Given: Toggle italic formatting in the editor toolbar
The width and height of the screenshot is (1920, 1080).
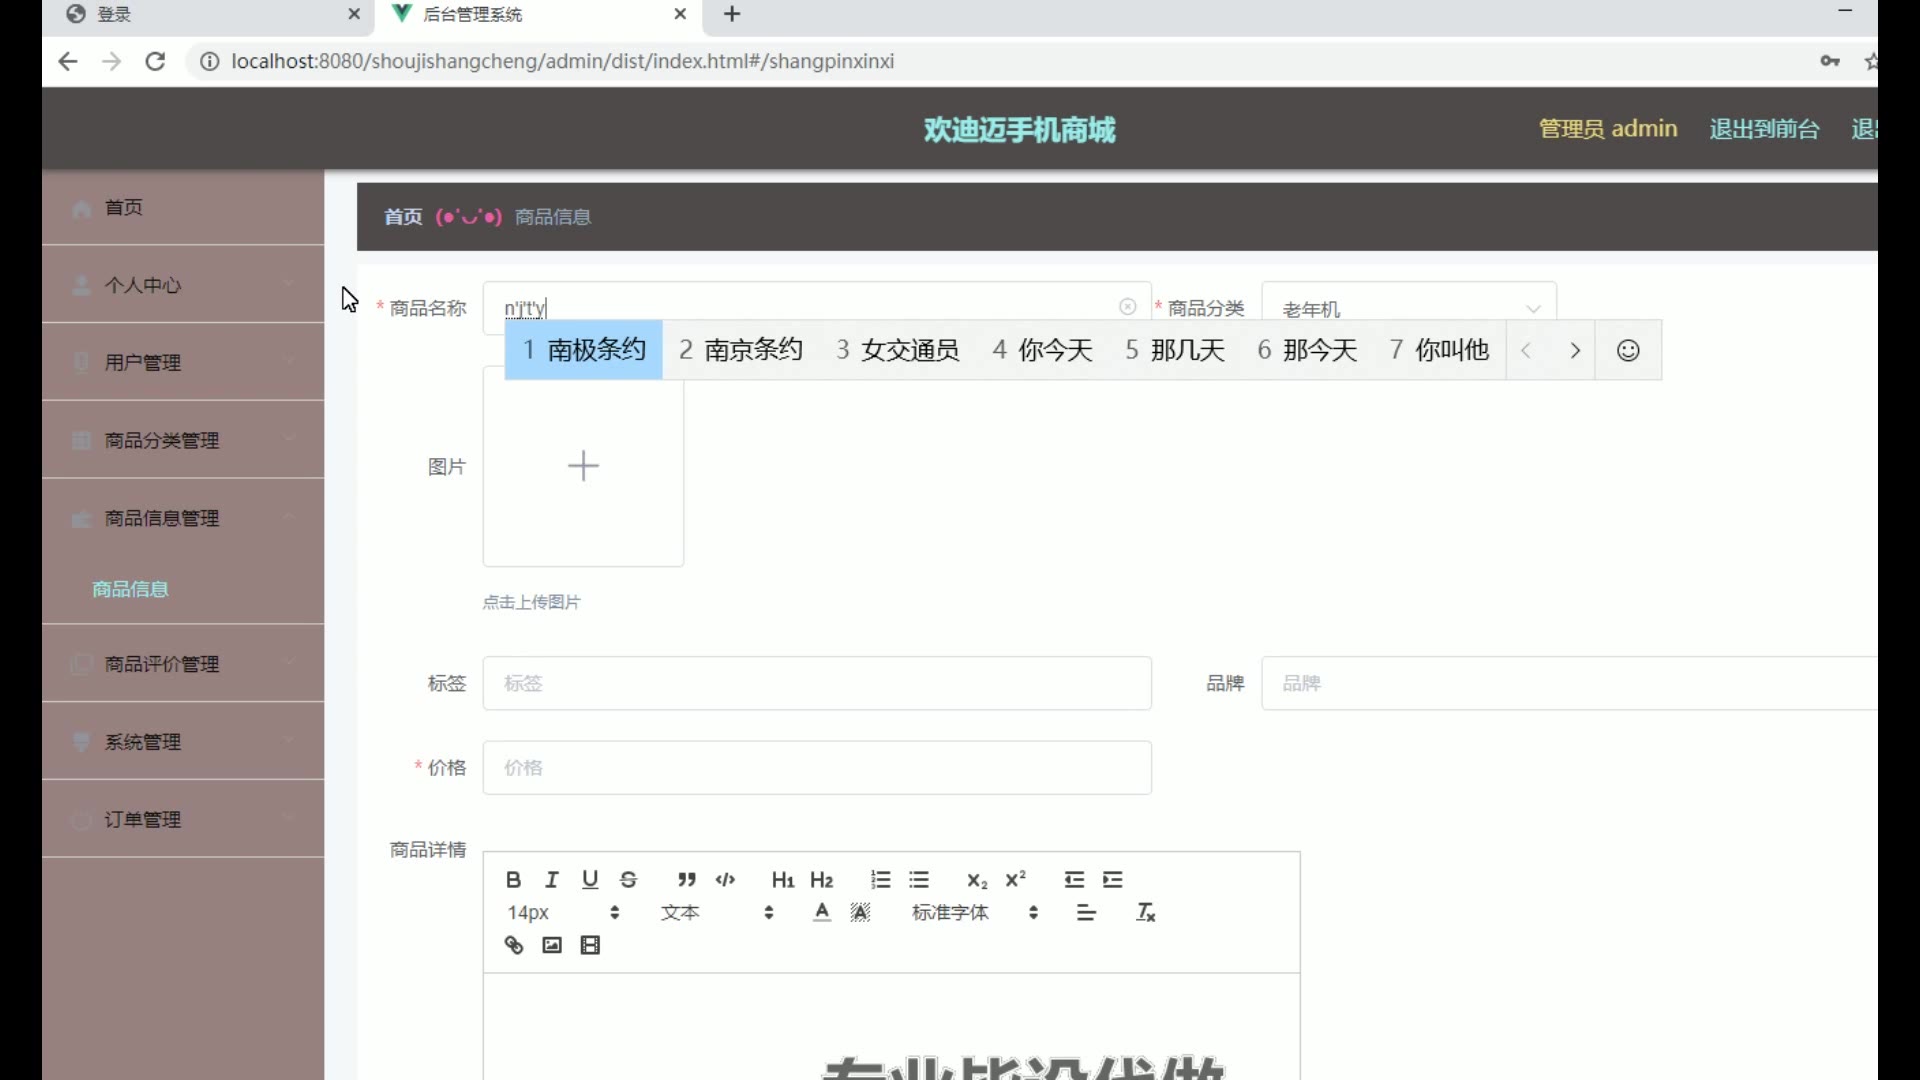Looking at the screenshot, I should point(551,880).
